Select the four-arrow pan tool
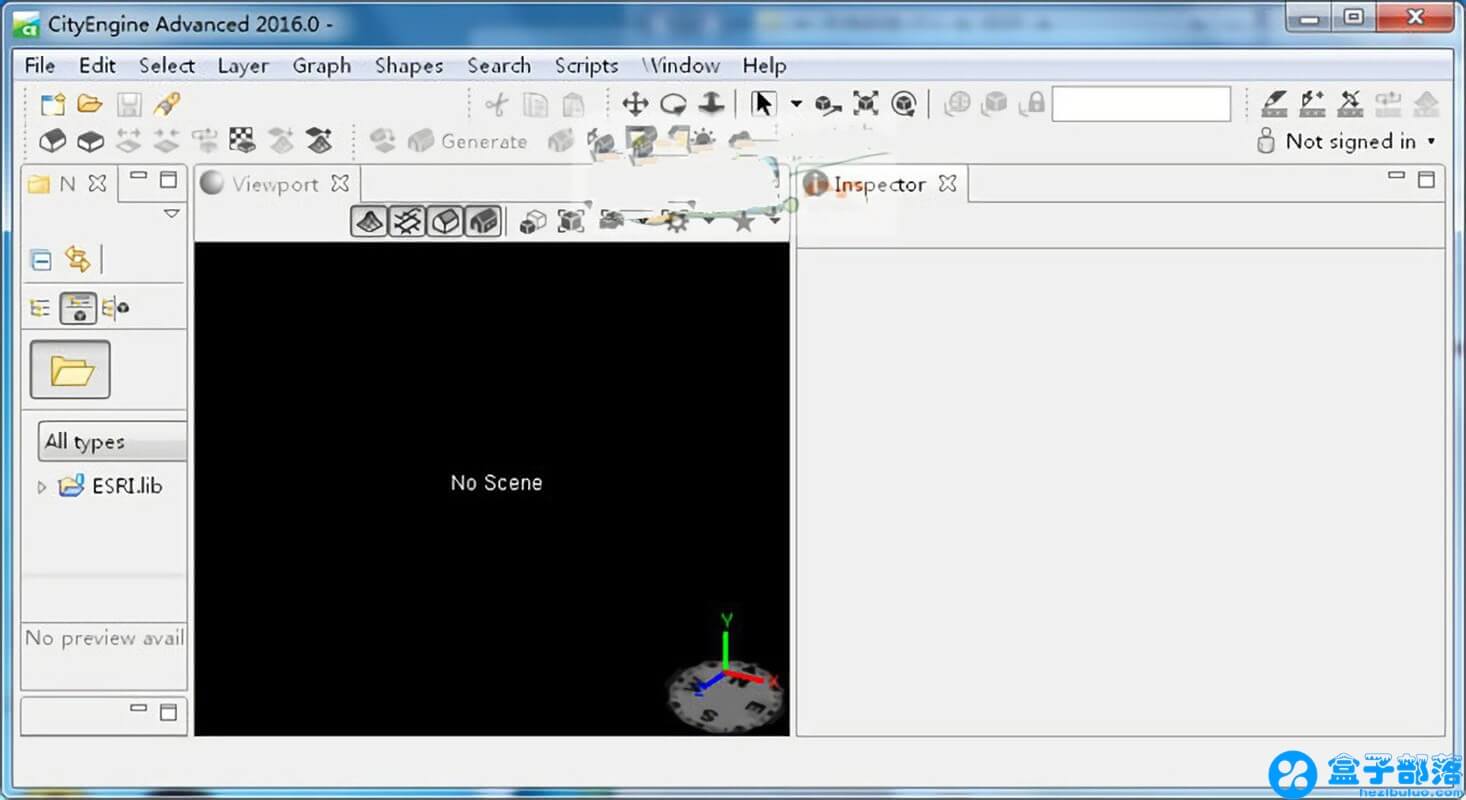The height and width of the screenshot is (800, 1466). click(635, 104)
